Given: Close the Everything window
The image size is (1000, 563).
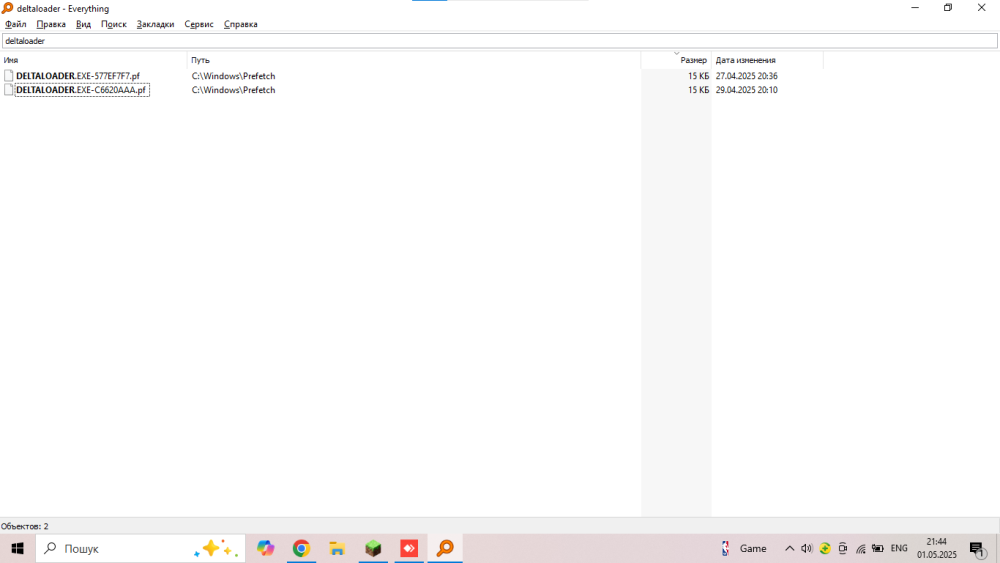Looking at the screenshot, I should (982, 8).
